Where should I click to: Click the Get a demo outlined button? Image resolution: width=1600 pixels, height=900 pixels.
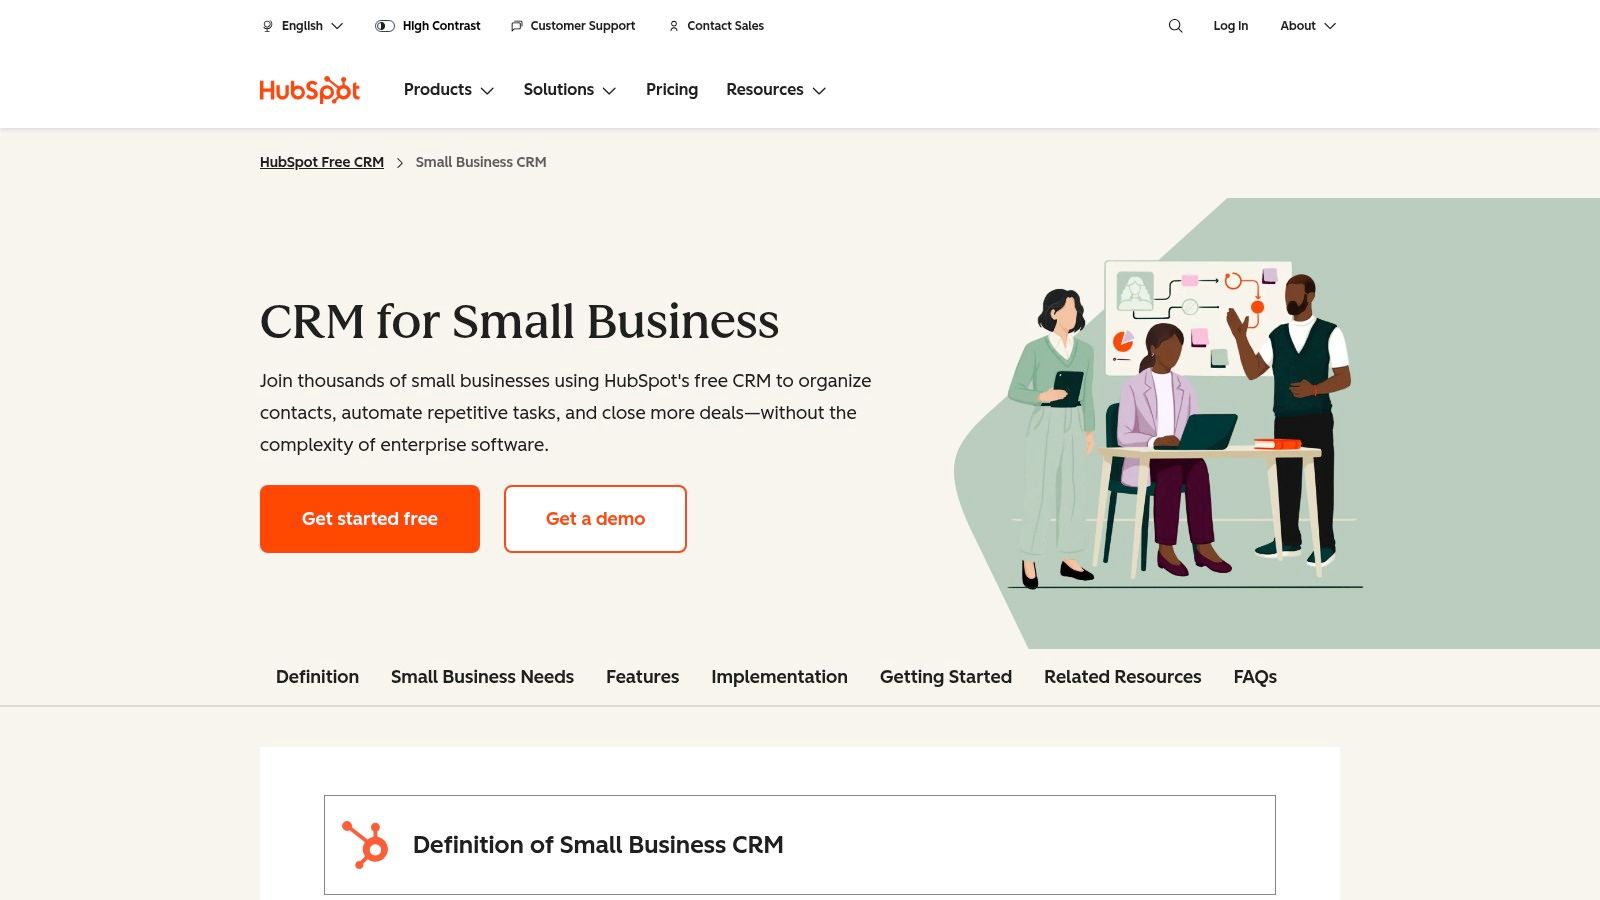pos(594,518)
